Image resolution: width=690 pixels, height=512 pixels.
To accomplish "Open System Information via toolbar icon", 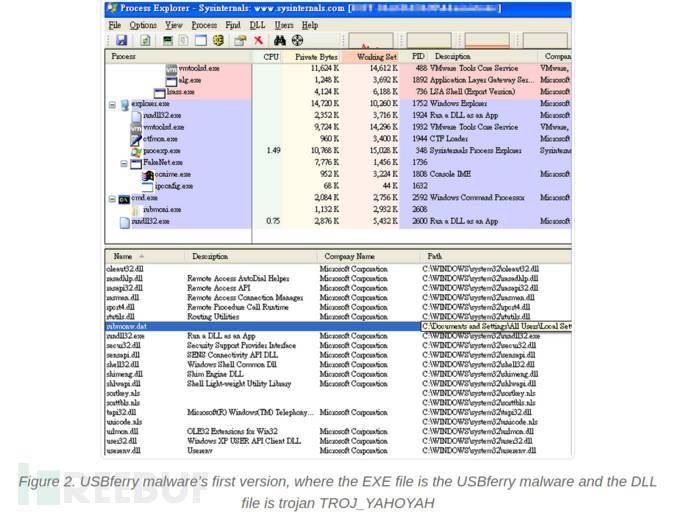I will tap(167, 40).
